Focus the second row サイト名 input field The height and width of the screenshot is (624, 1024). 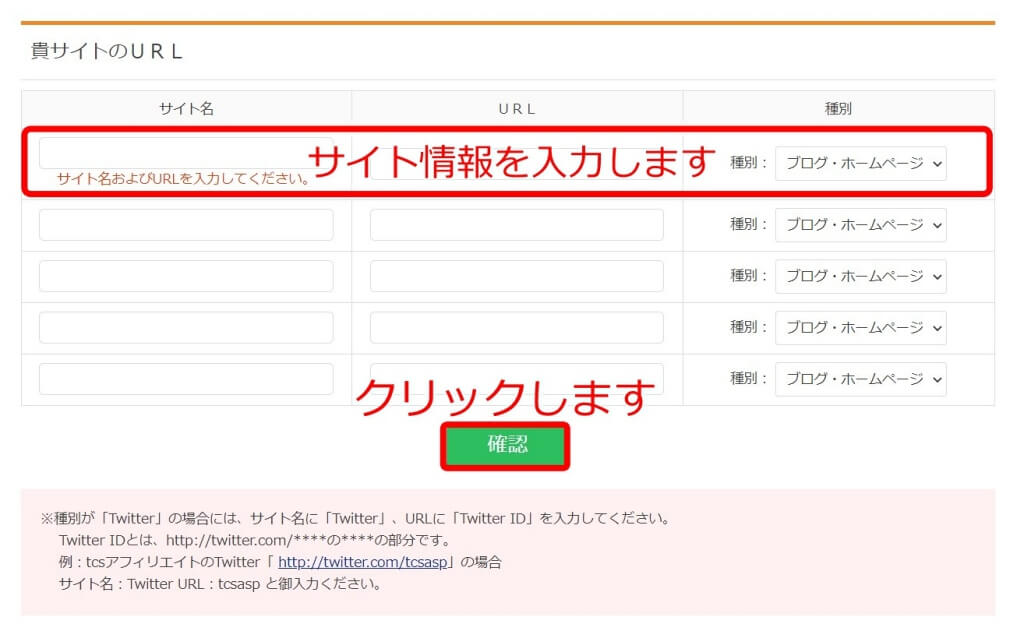coord(186,225)
